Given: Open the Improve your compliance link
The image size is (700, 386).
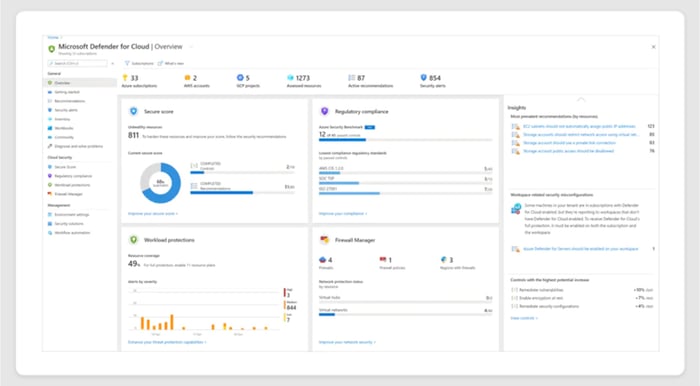Looking at the screenshot, I should [x=343, y=214].
